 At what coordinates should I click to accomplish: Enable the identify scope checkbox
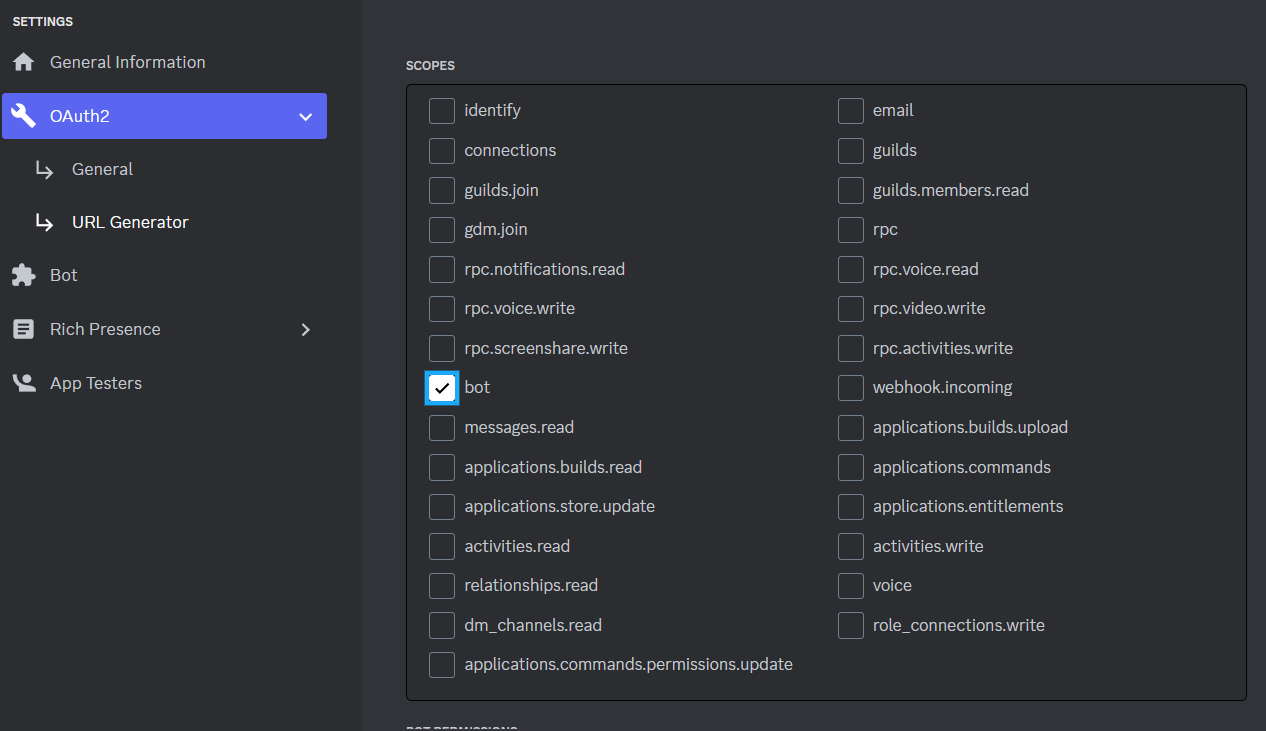[x=442, y=111]
